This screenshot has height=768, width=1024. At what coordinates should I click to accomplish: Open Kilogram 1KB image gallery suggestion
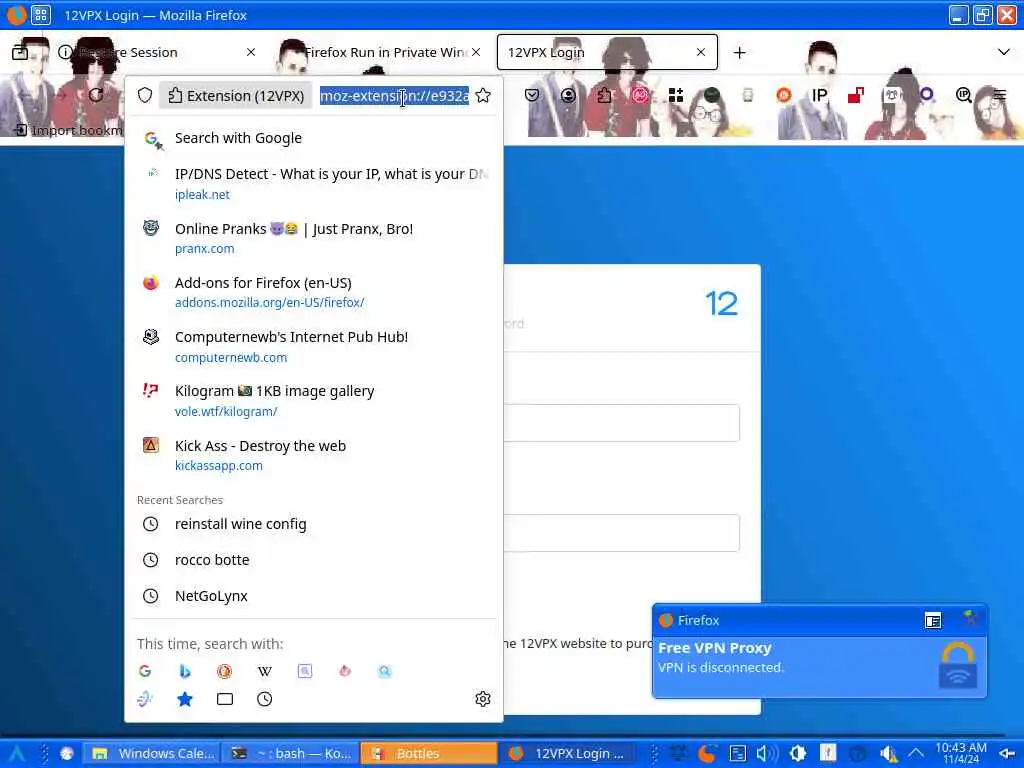pyautogui.click(x=313, y=400)
